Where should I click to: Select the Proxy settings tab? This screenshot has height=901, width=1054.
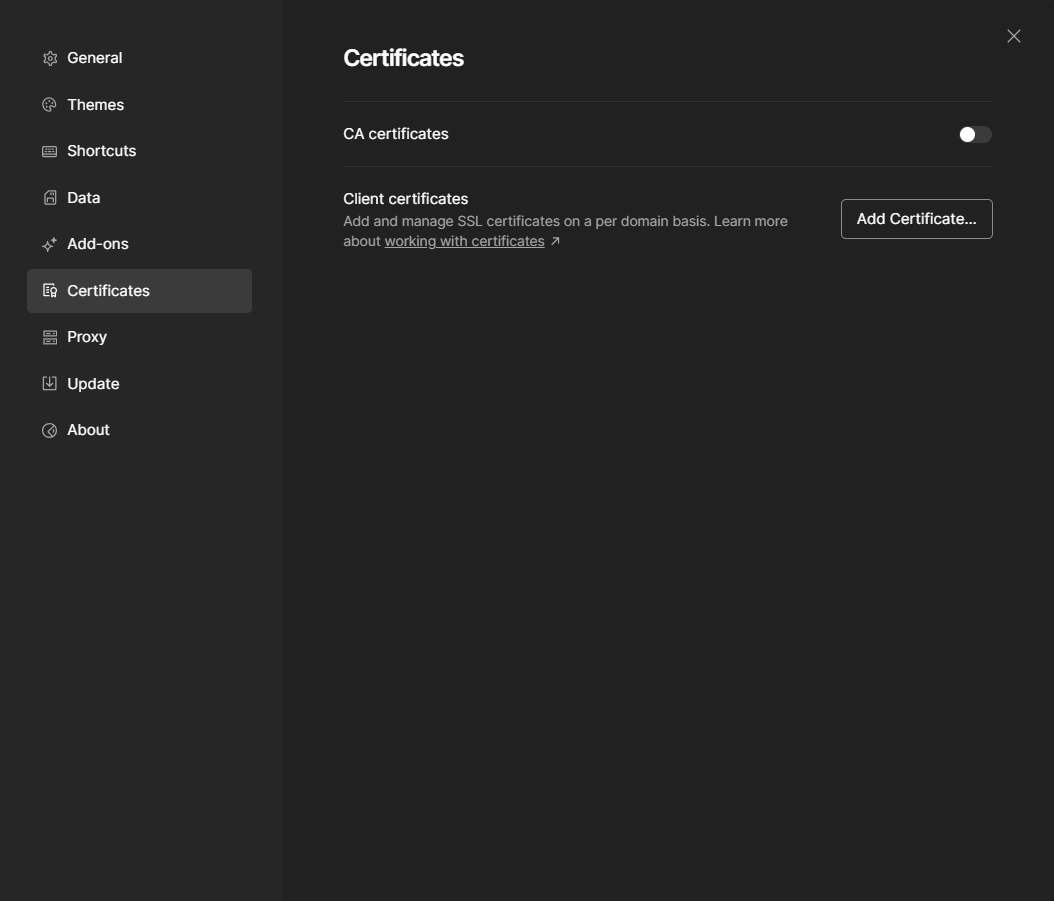[x=139, y=338]
